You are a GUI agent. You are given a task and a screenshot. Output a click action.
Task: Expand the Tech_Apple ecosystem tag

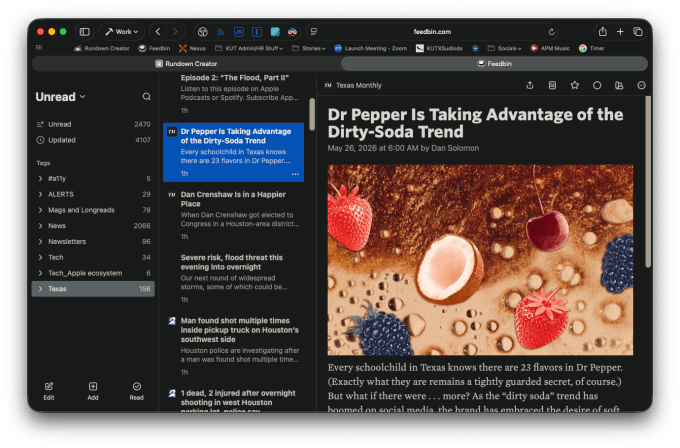(x=40, y=273)
